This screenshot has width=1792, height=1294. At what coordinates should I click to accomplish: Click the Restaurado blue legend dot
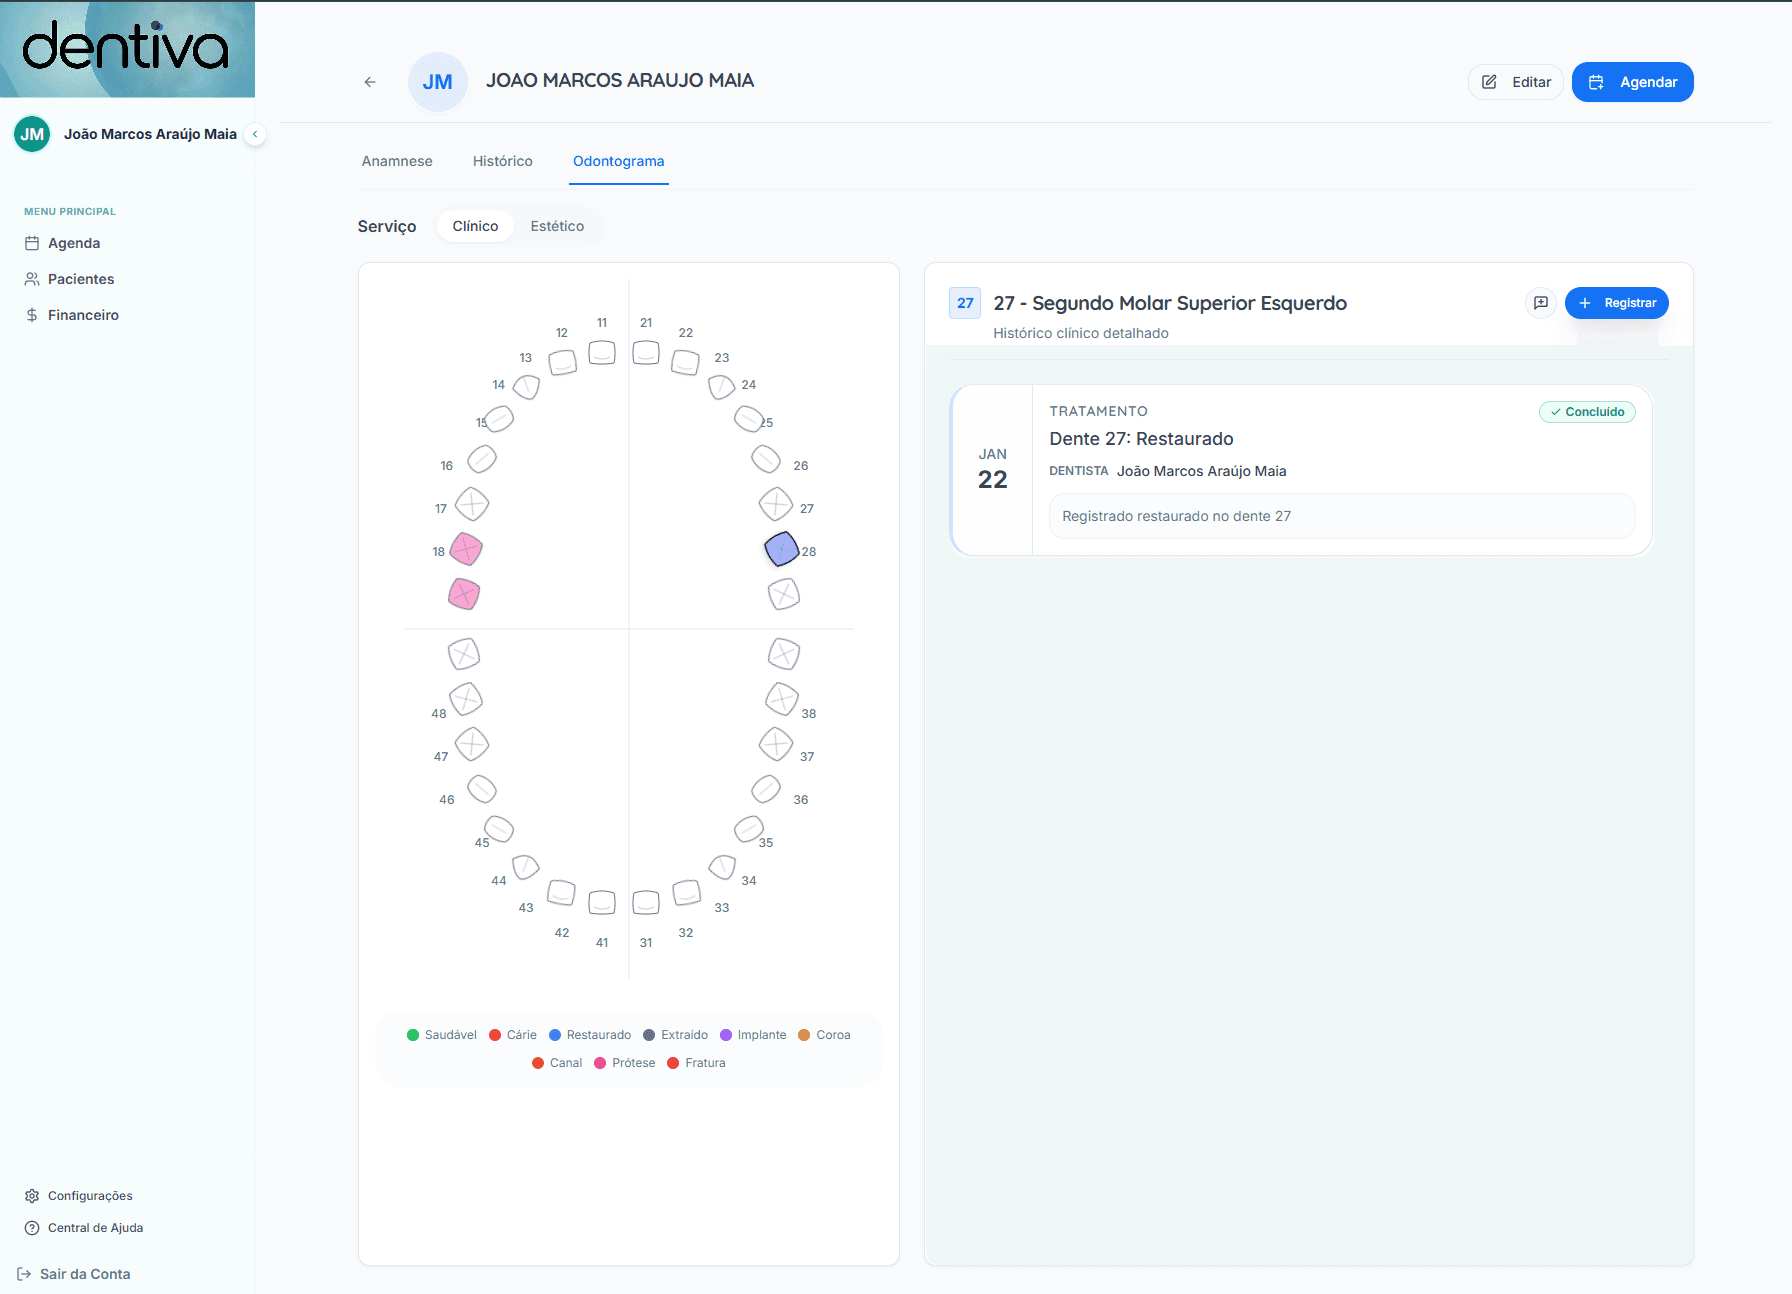555,1035
